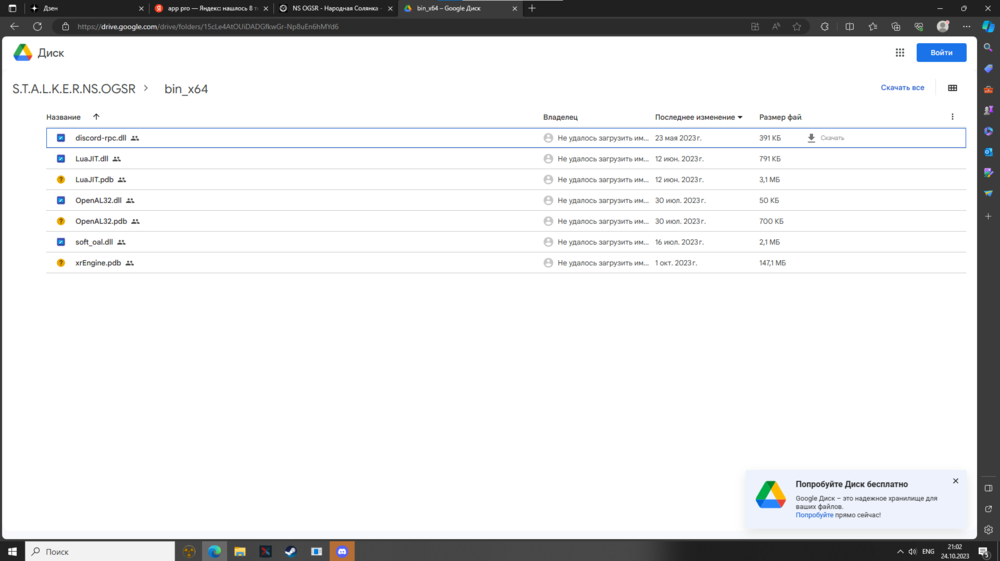Toggle sort direction arrow next to Название
This screenshot has height=561, width=1000.
click(96, 117)
